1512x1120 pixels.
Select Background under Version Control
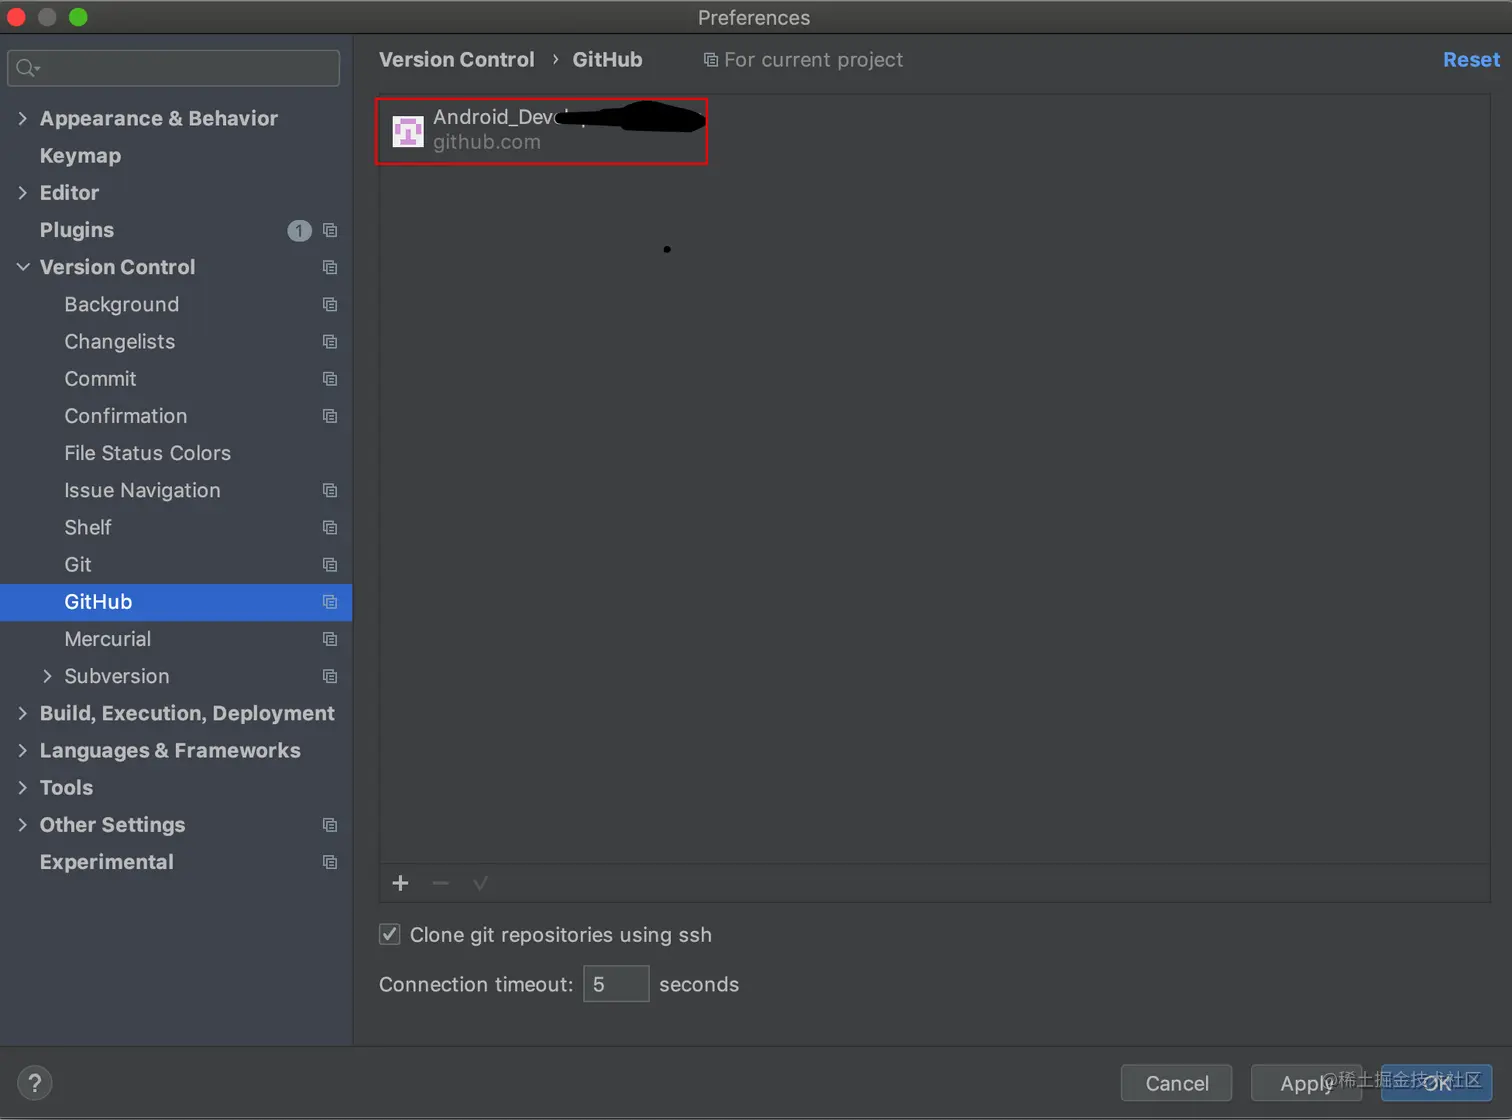(x=122, y=304)
